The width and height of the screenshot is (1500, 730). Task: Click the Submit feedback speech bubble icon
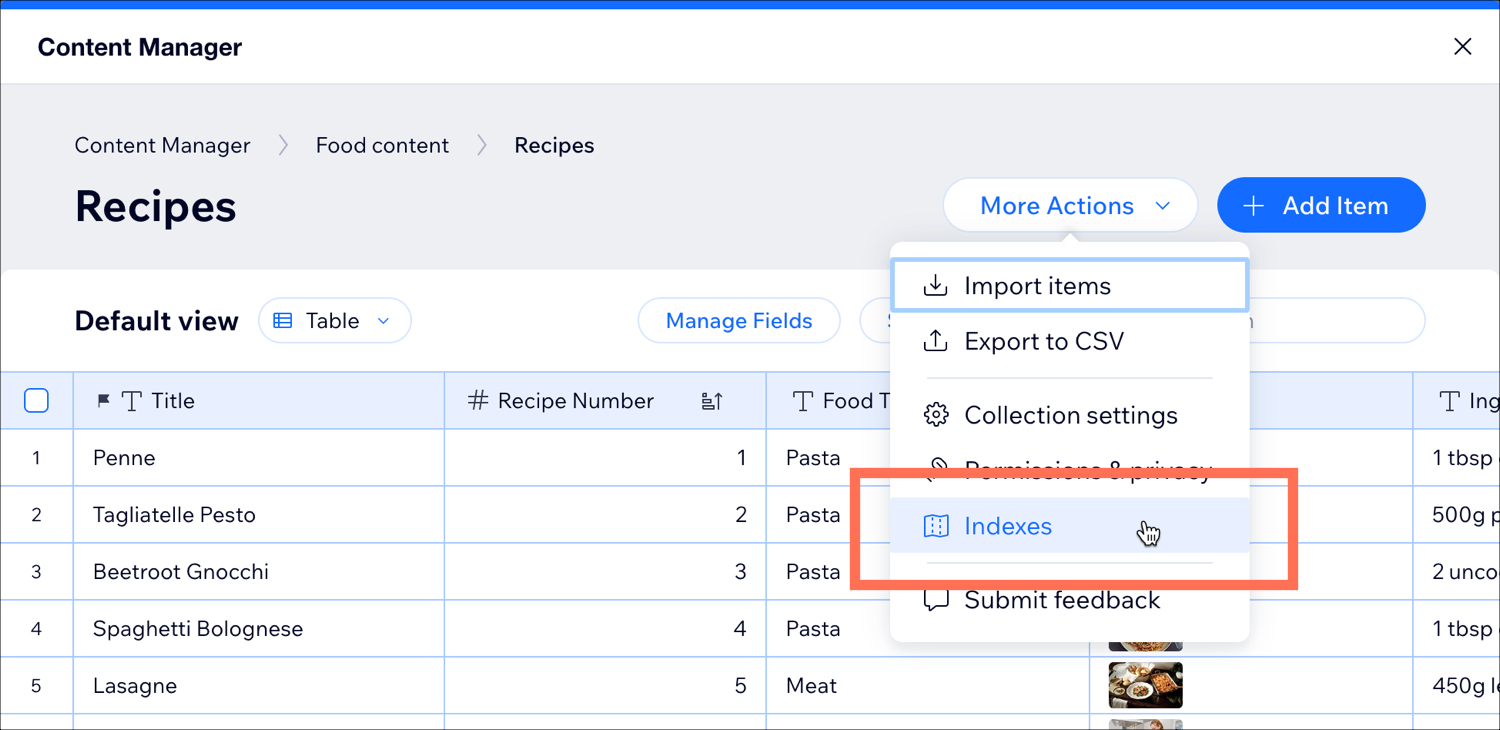pos(935,600)
